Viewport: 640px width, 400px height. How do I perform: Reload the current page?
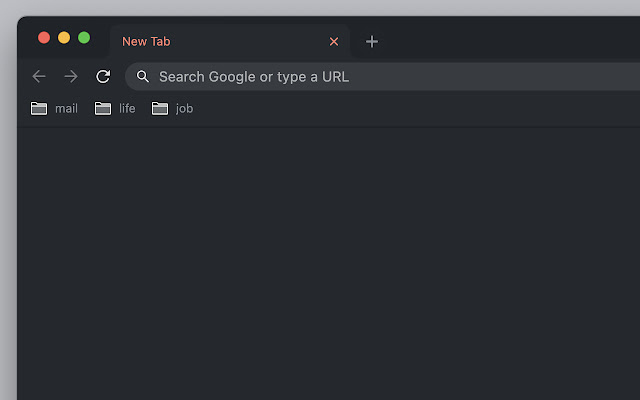click(x=103, y=76)
